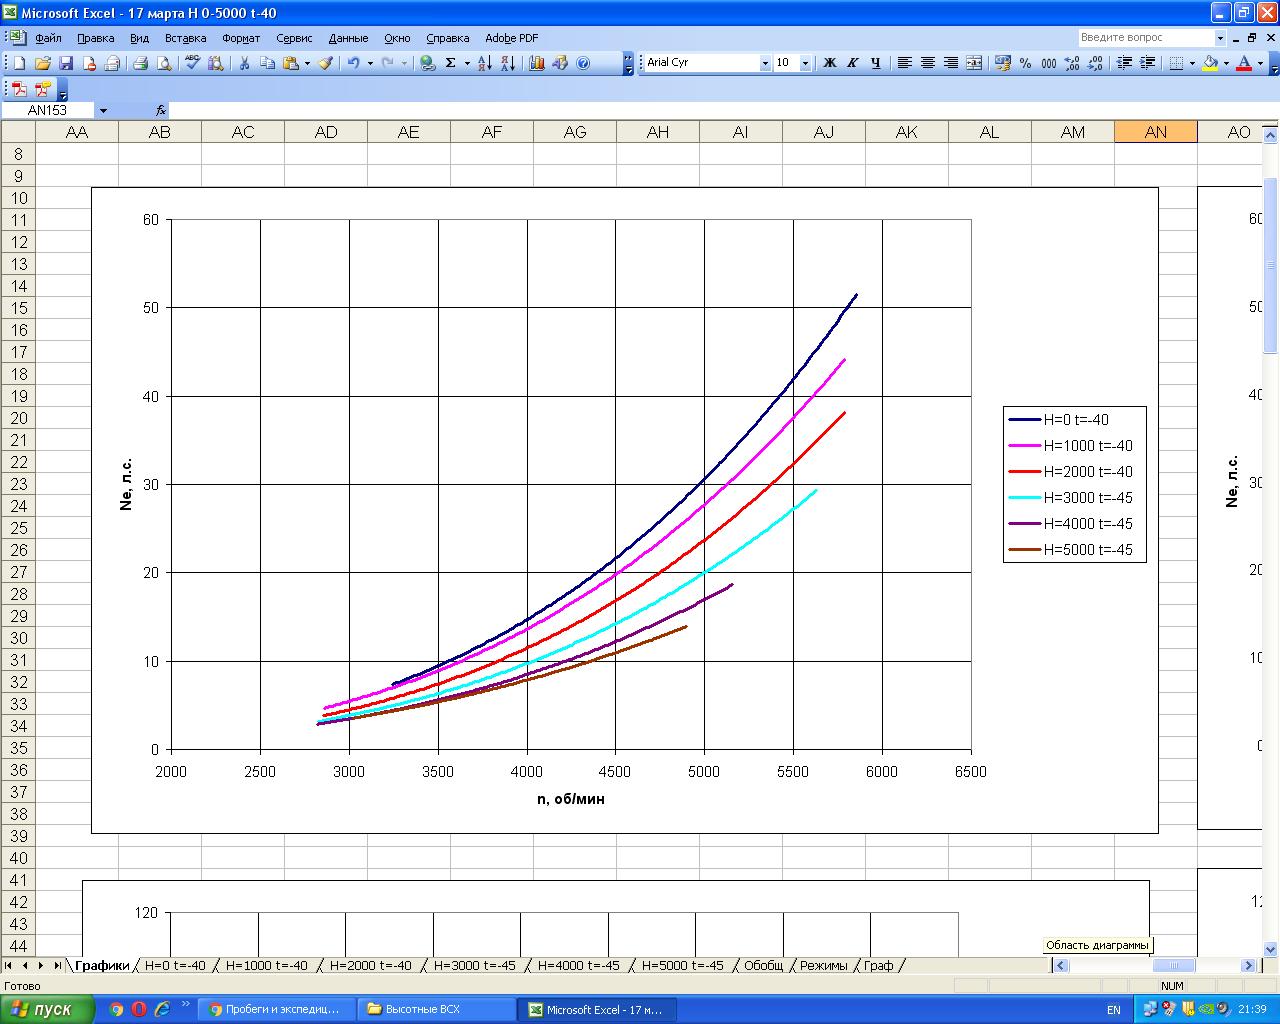Viewport: 1280px width, 1024px height.
Task: Open the Borders dropdown arrow
Action: [1192, 63]
